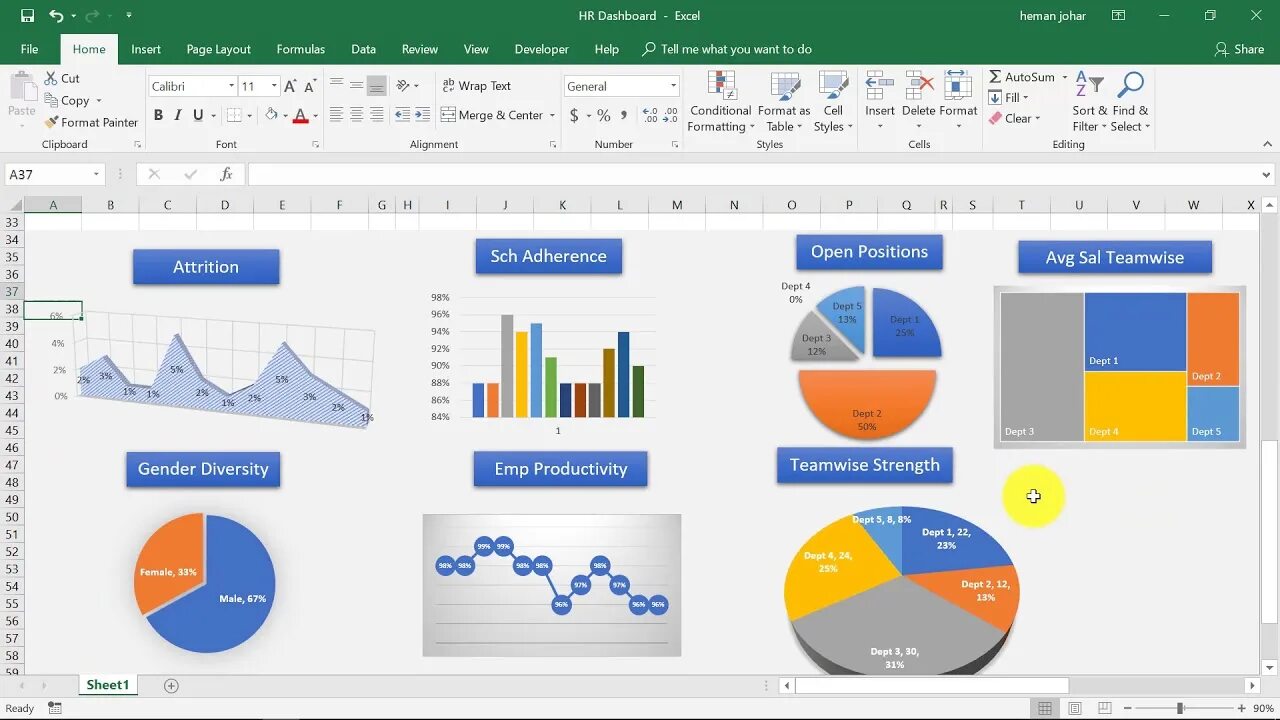Viewport: 1280px width, 720px height.
Task: Click Decrease Indent icon
Action: [x=401, y=115]
